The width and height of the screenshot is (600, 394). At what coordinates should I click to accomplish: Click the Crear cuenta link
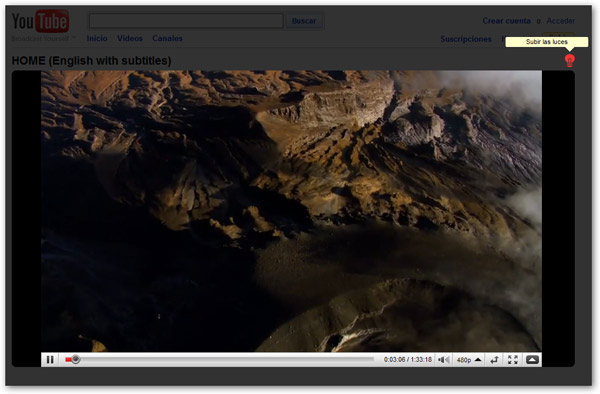506,21
